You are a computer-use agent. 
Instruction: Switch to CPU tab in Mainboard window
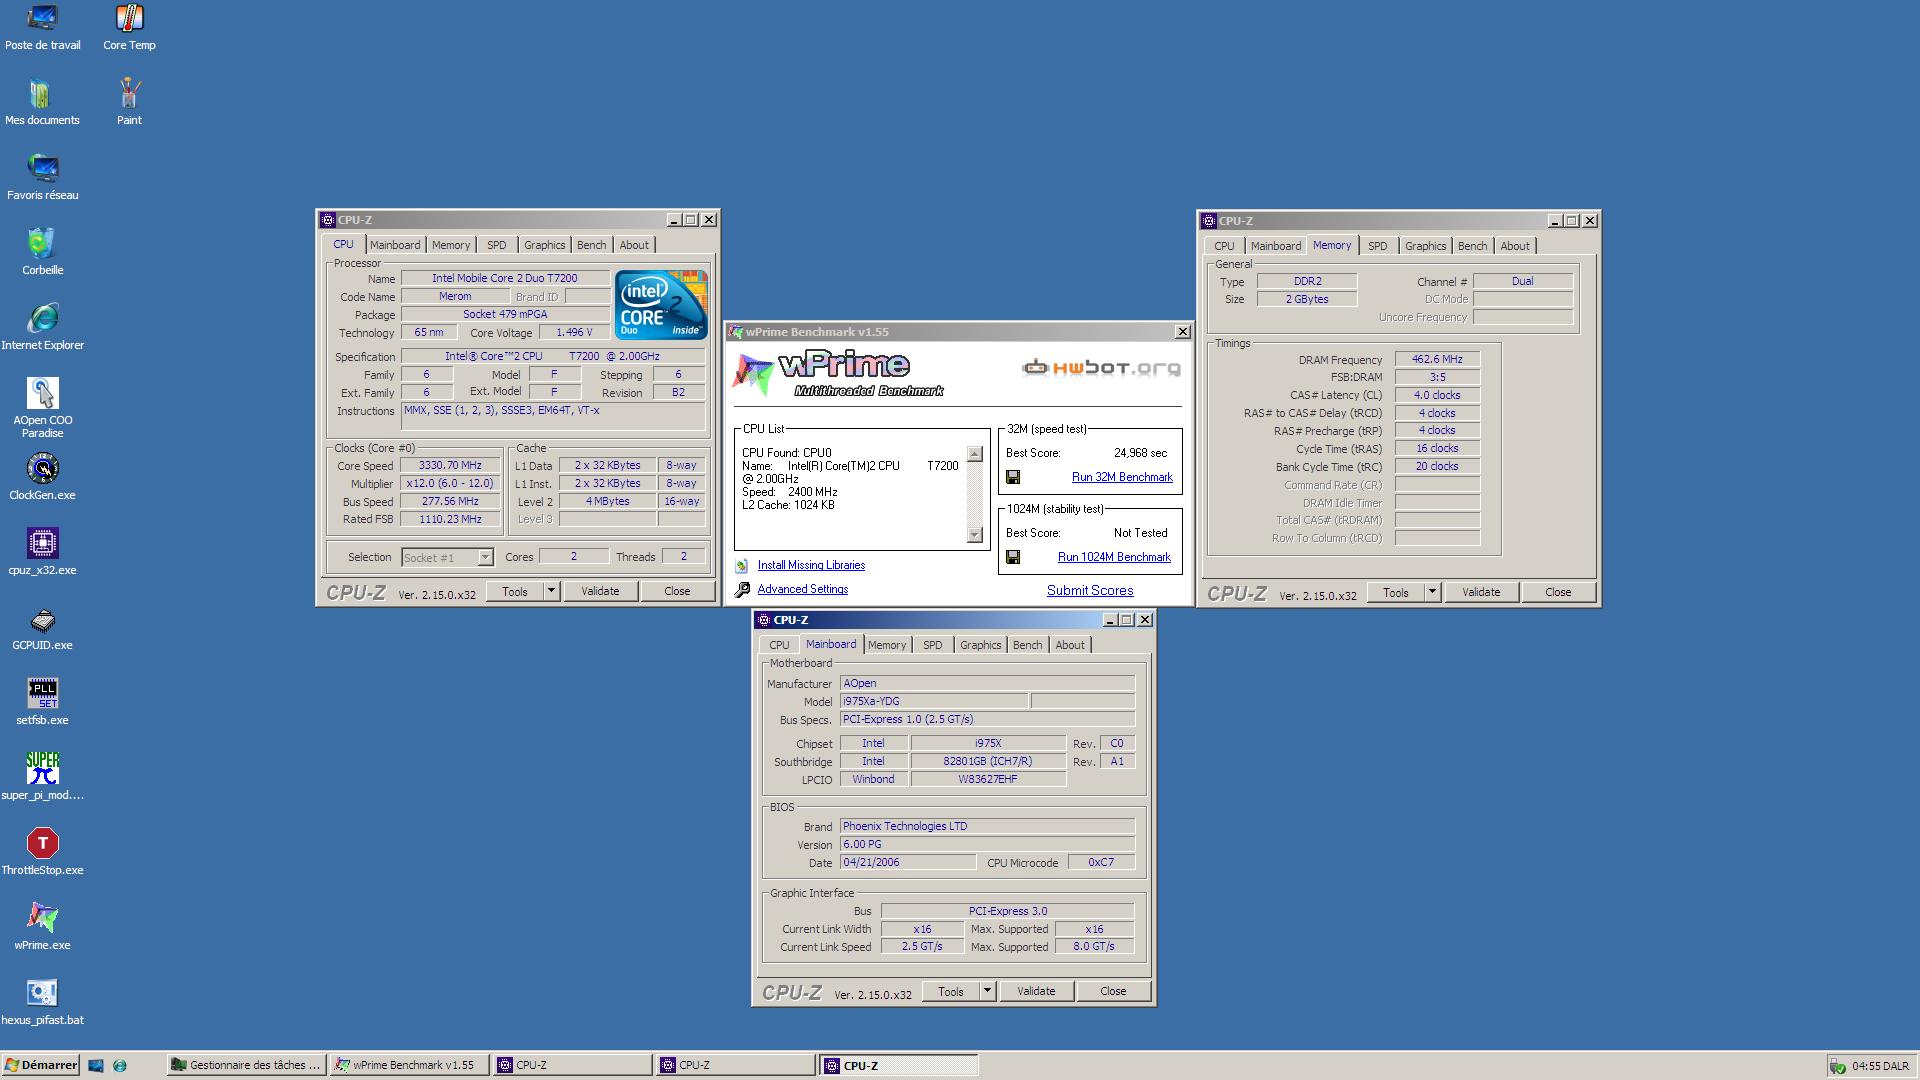point(779,645)
